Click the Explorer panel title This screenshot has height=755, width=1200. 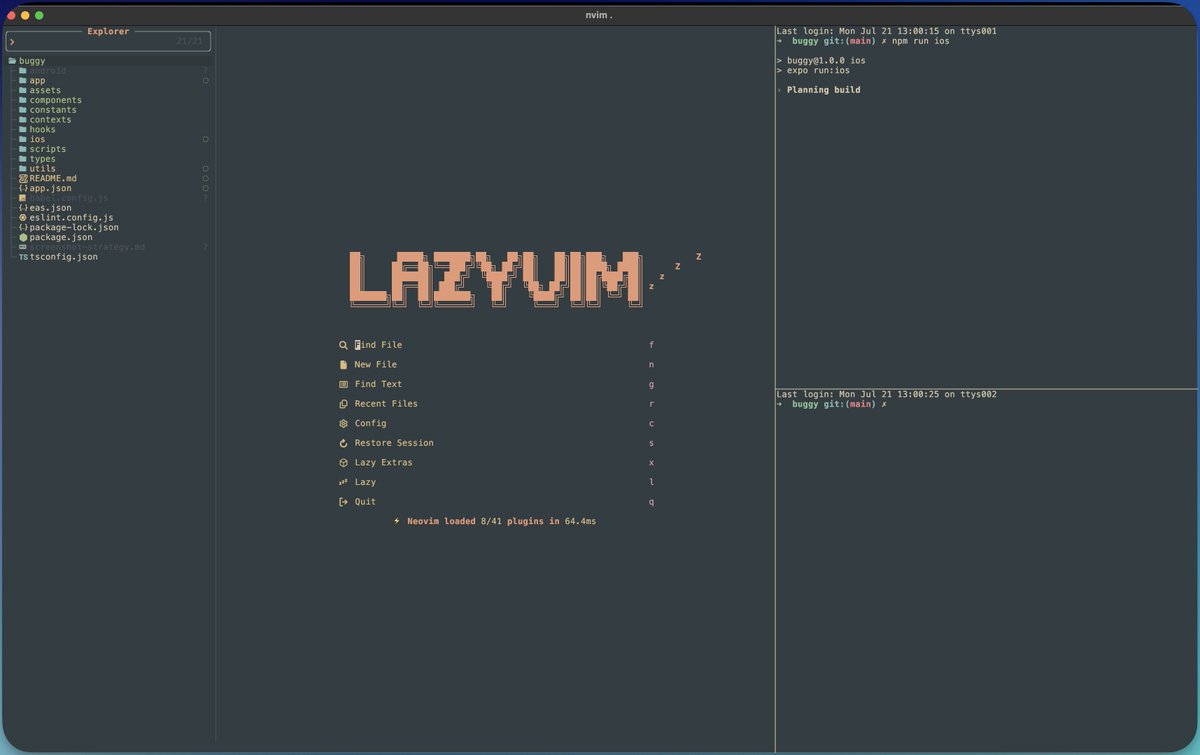108,31
